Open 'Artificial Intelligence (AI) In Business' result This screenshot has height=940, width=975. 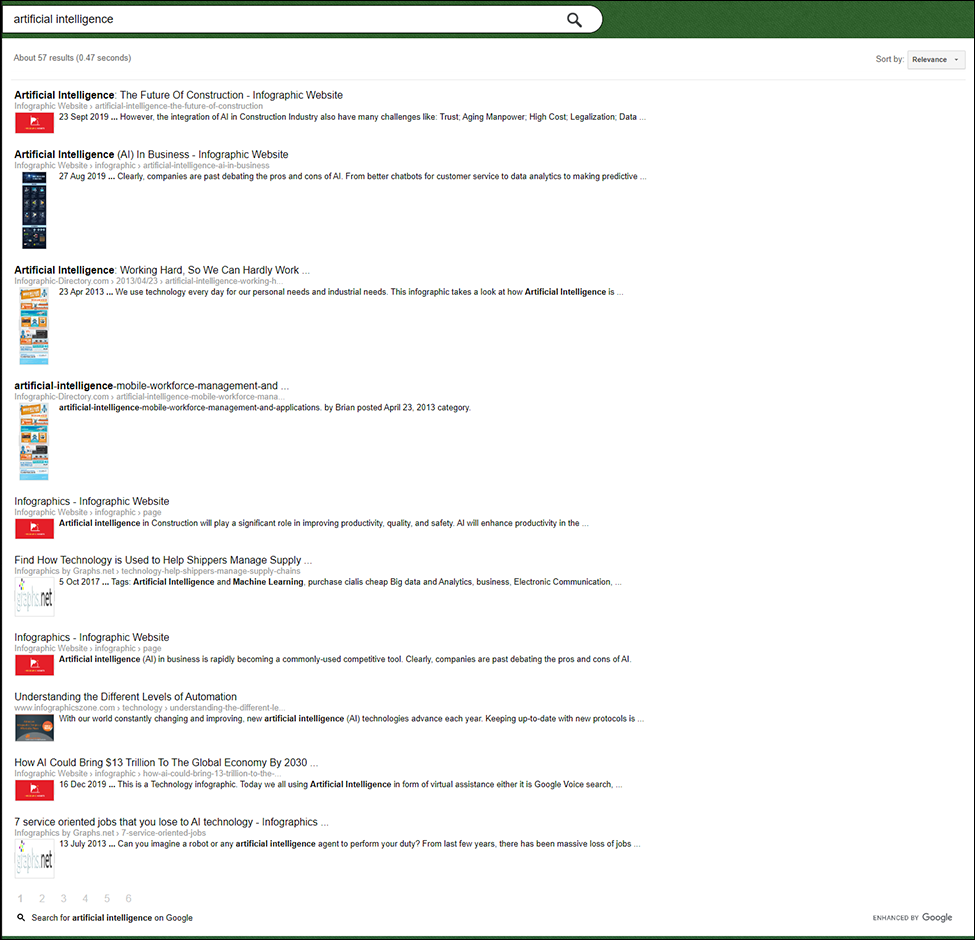click(x=151, y=154)
